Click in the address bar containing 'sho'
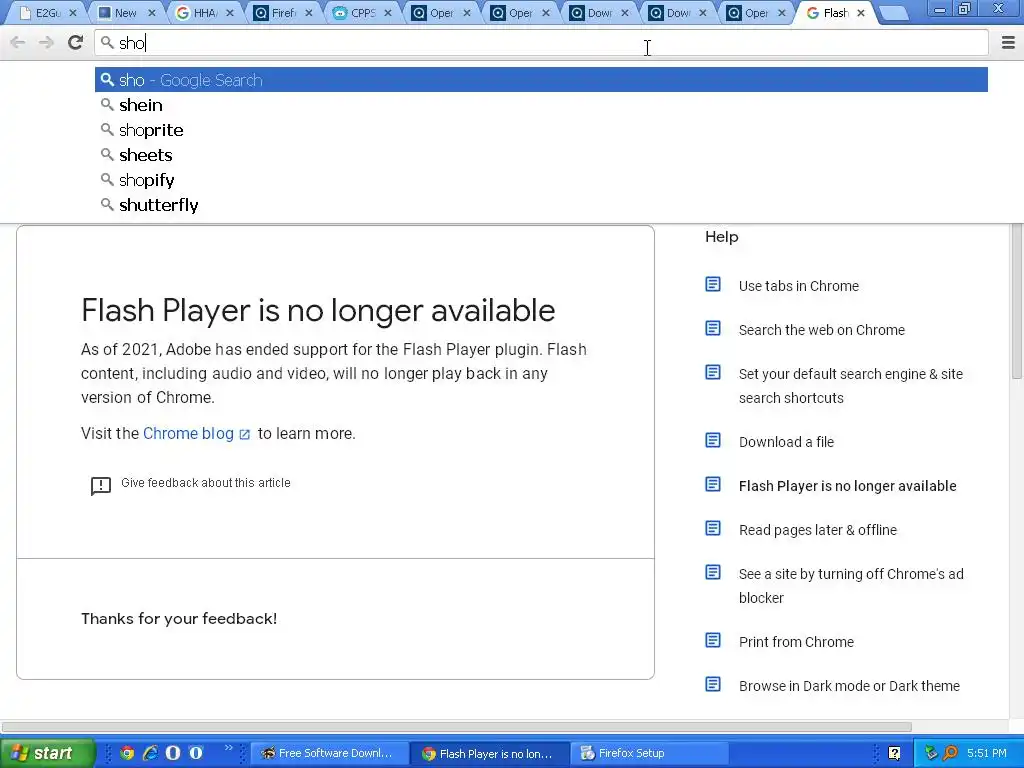Screen dimensions: 1024x768 541,43
